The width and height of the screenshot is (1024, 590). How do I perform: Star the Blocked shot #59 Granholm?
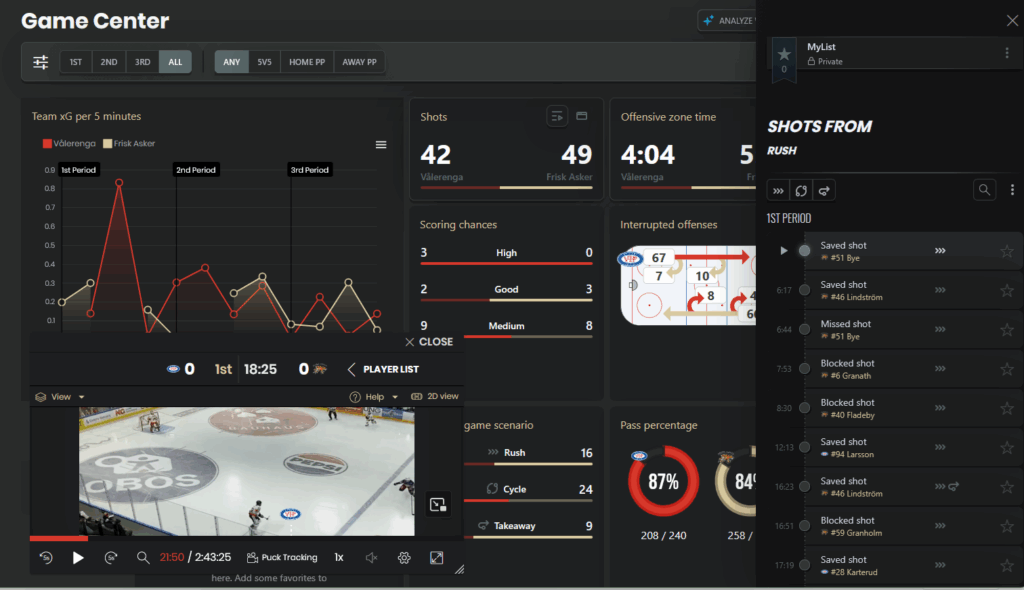click(x=1007, y=526)
